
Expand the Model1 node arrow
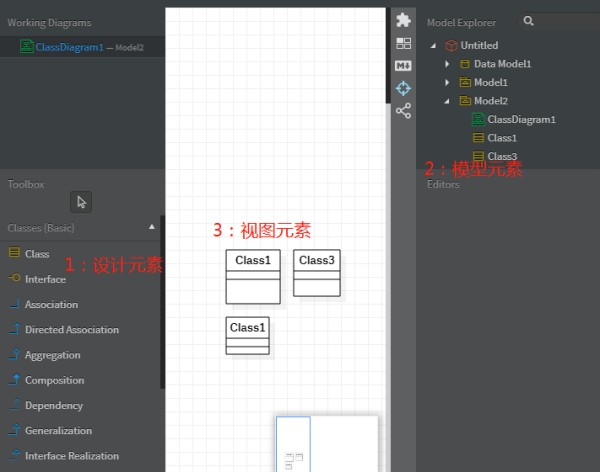[447, 82]
